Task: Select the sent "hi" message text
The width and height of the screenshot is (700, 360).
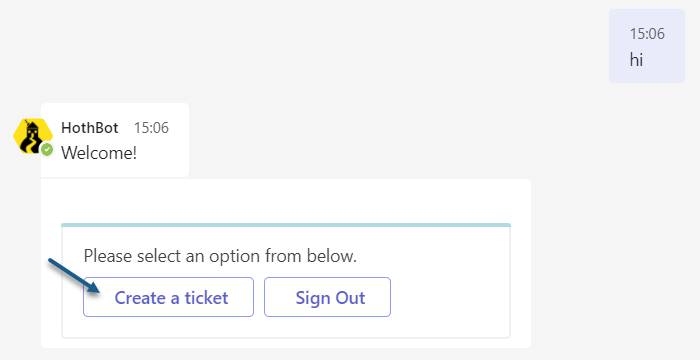Action: tap(636, 59)
